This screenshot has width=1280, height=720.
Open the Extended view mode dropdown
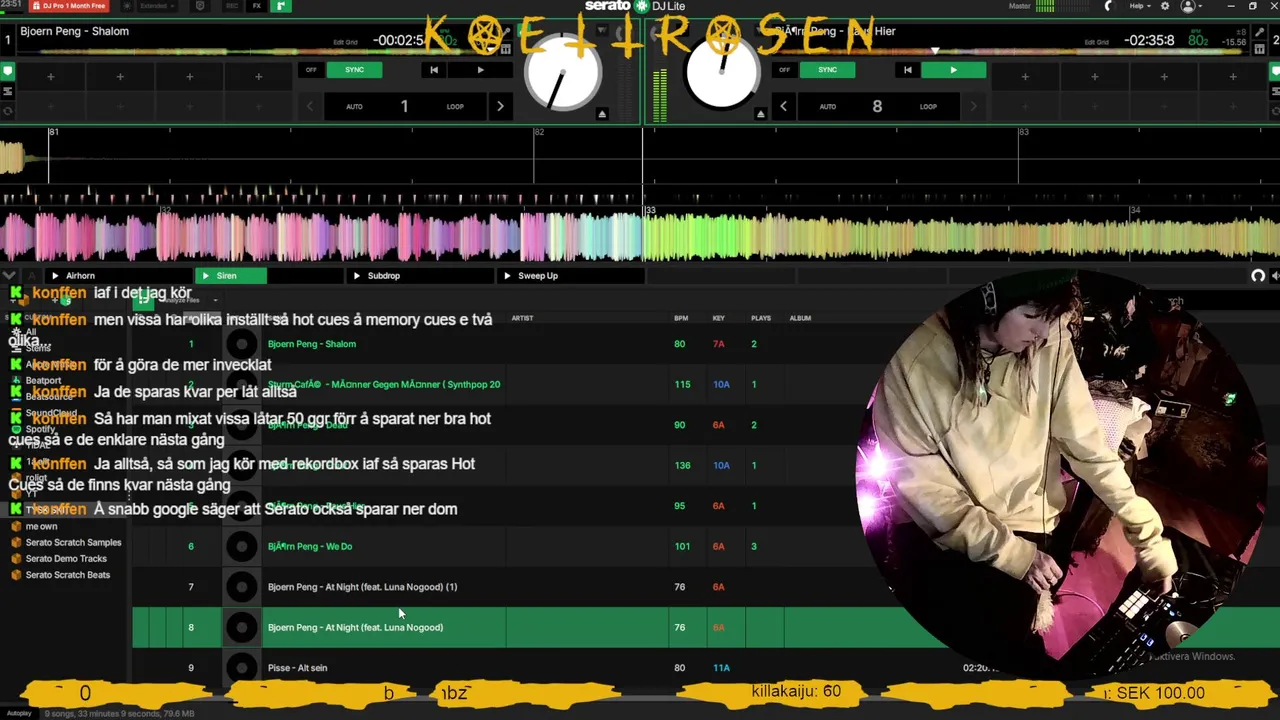pos(157,6)
